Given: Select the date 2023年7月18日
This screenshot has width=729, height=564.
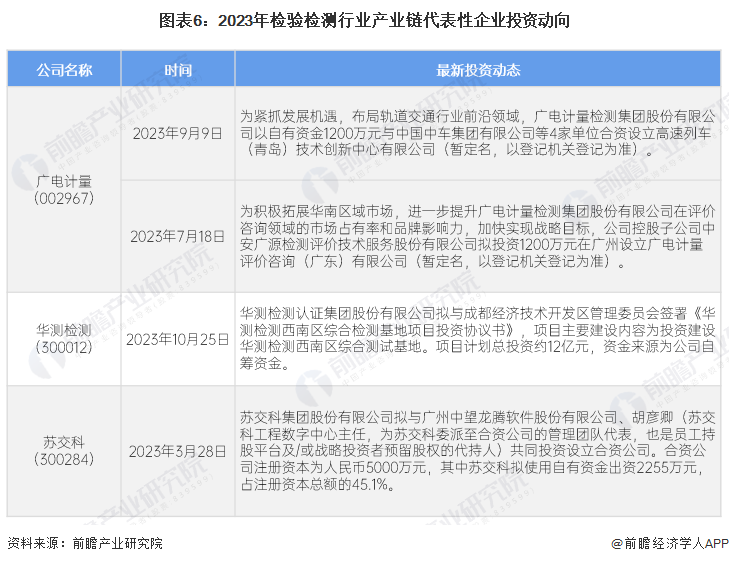Looking at the screenshot, I should pyautogui.click(x=178, y=236).
